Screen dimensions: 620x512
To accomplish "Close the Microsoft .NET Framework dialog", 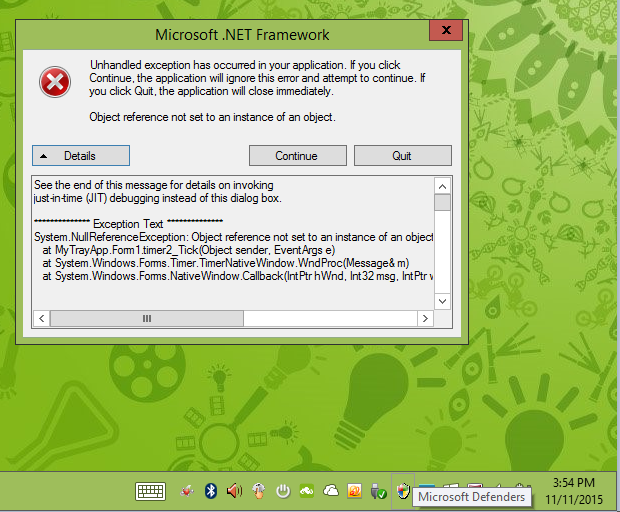I will click(x=446, y=30).
